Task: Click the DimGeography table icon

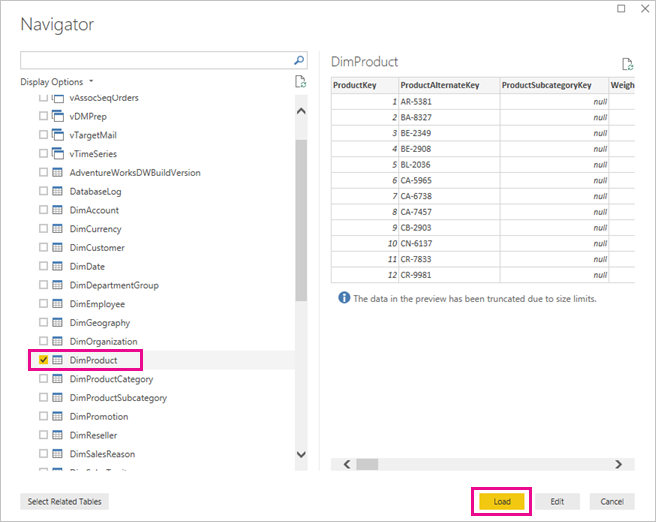Action: pos(57,322)
